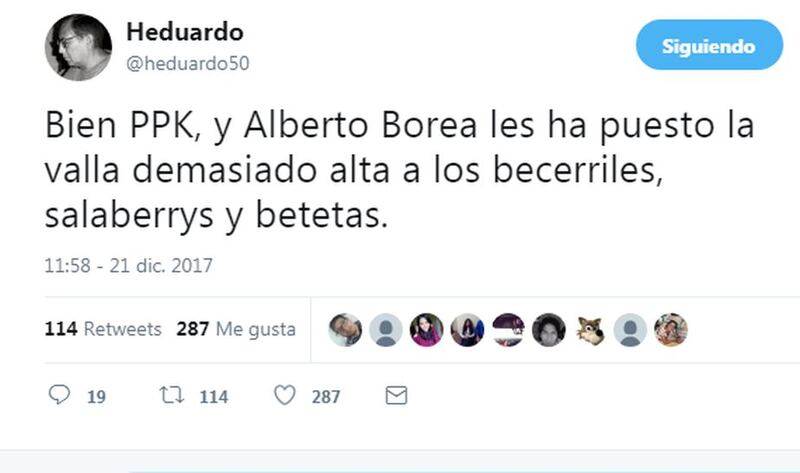
Task: Open the woman in pink avatar
Action: [x=427, y=330]
